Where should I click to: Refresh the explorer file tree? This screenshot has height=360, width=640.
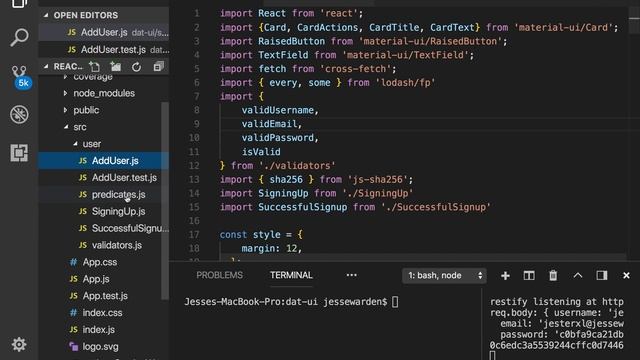pyautogui.click(x=136, y=67)
